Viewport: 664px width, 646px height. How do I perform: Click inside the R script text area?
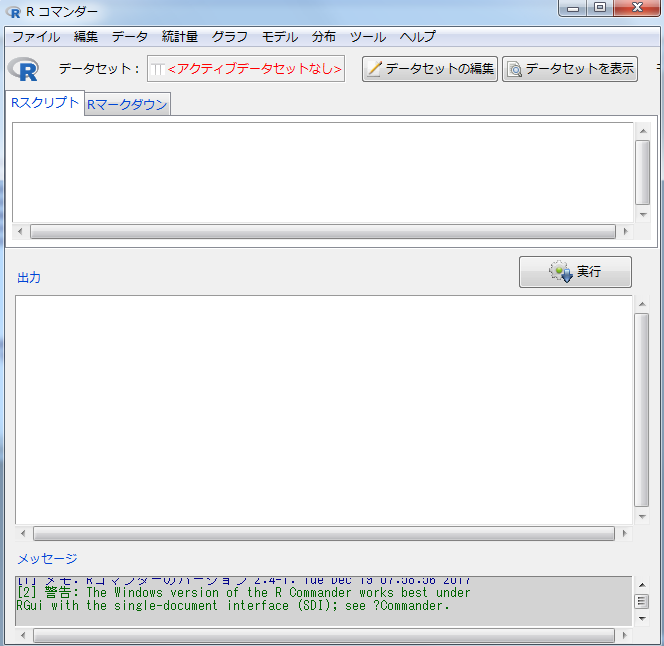[x=323, y=172]
